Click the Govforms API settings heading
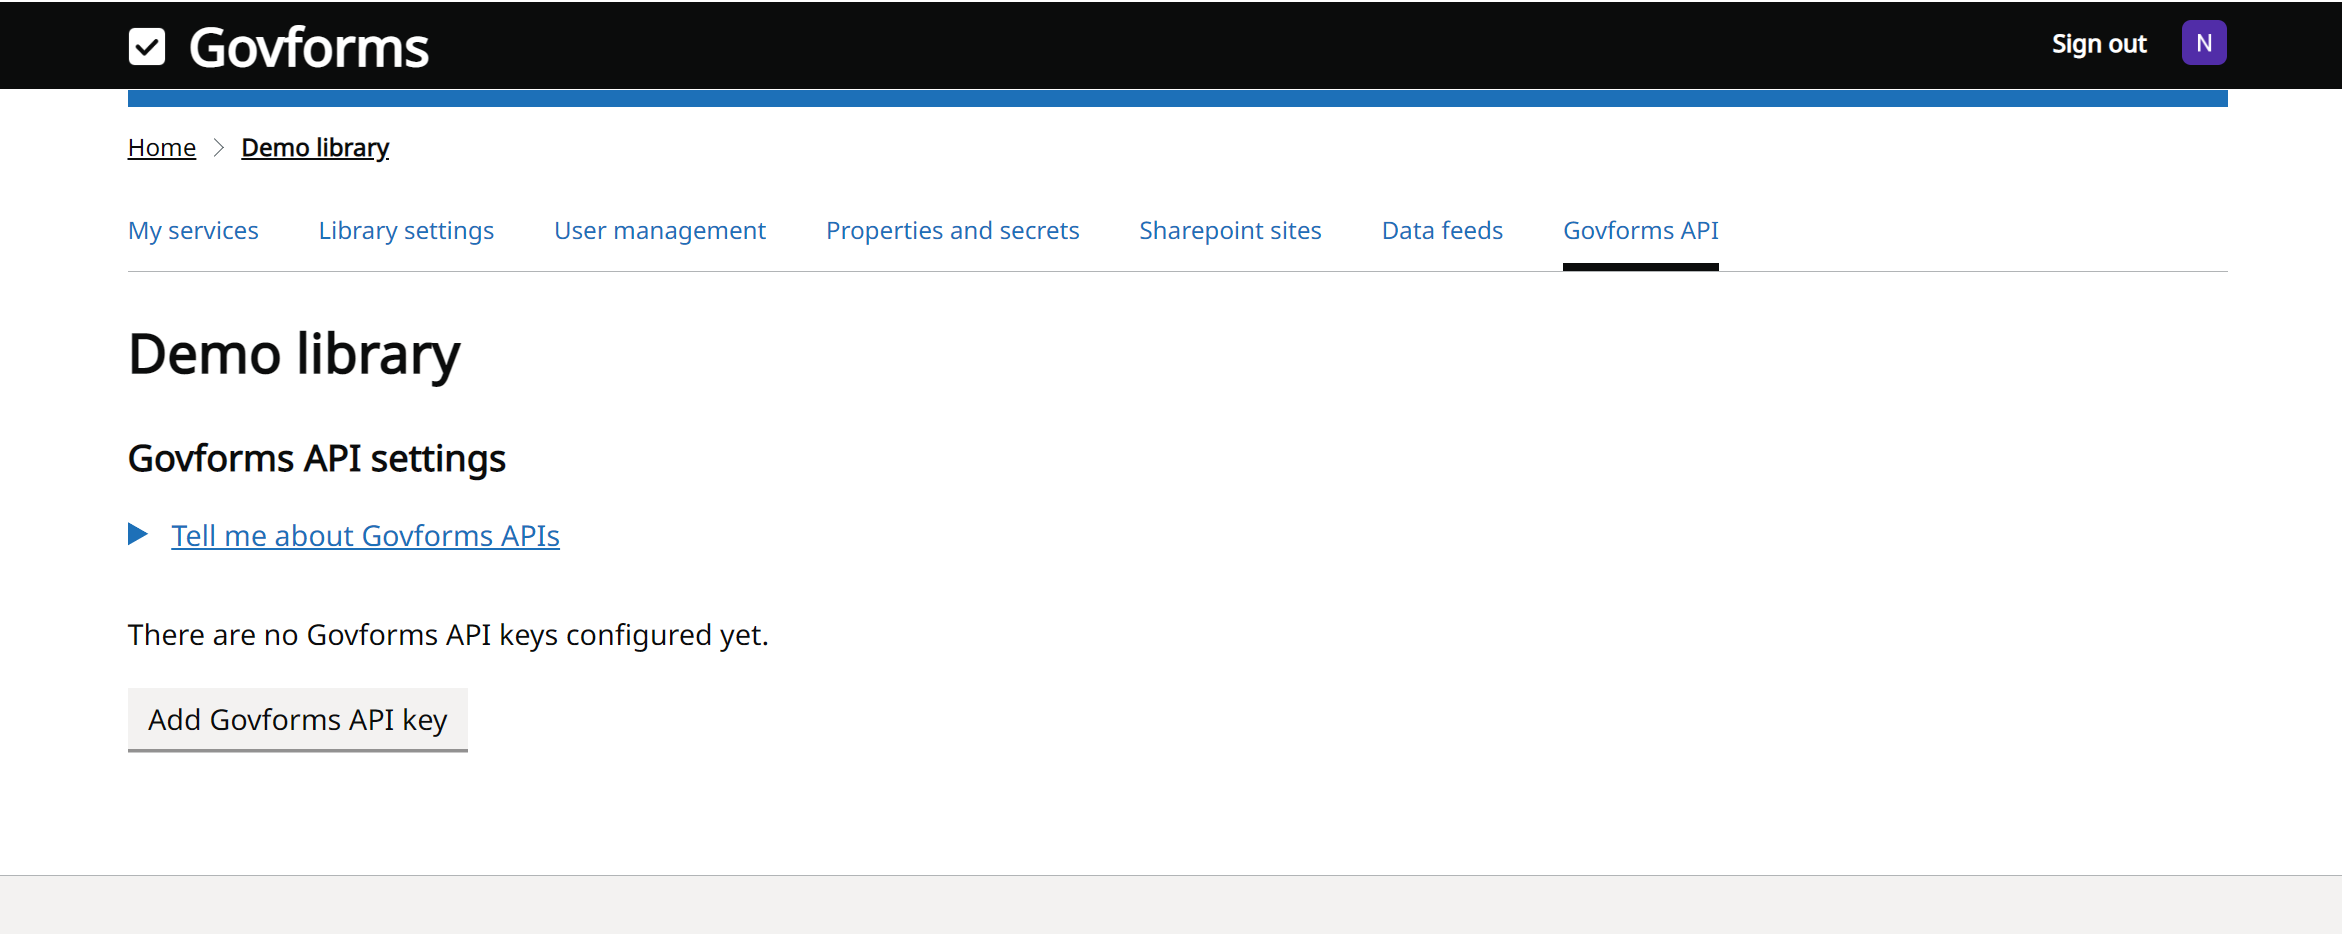This screenshot has width=2342, height=934. coord(317,459)
